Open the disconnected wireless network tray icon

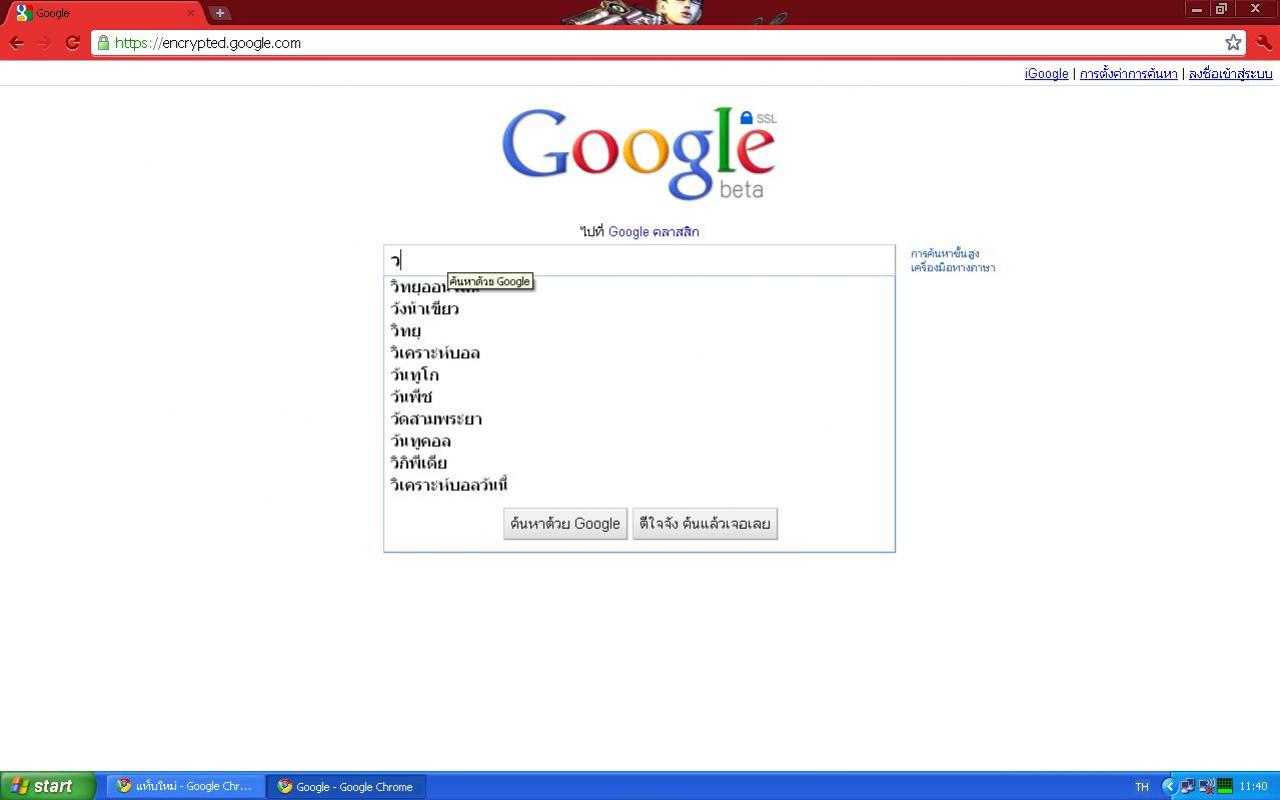(1206, 786)
